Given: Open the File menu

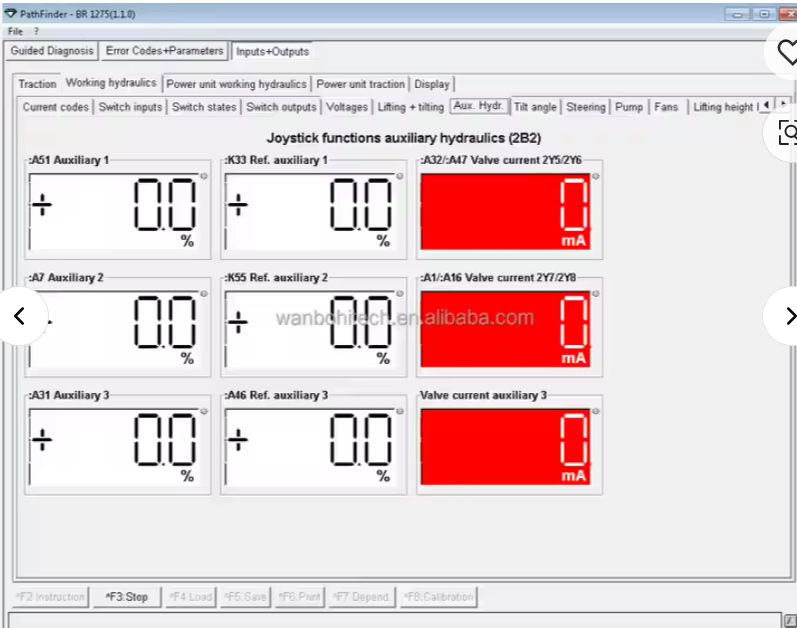Looking at the screenshot, I should coord(15,32).
